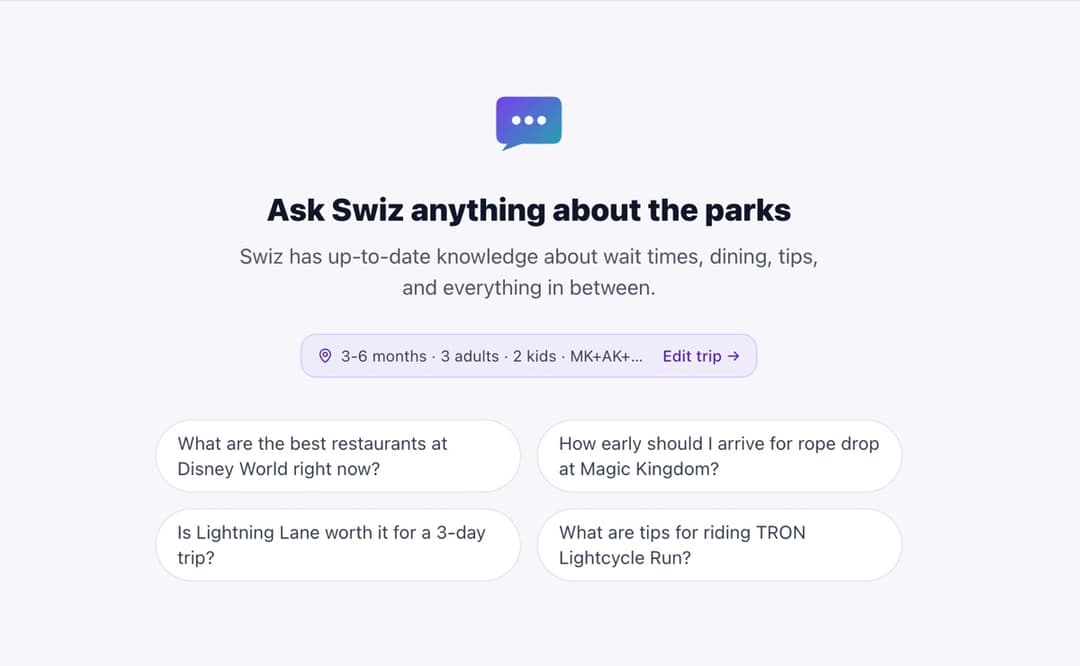Select the location pin icon on the trip pill
Viewport: 1080px width, 666px height.
[325, 356]
